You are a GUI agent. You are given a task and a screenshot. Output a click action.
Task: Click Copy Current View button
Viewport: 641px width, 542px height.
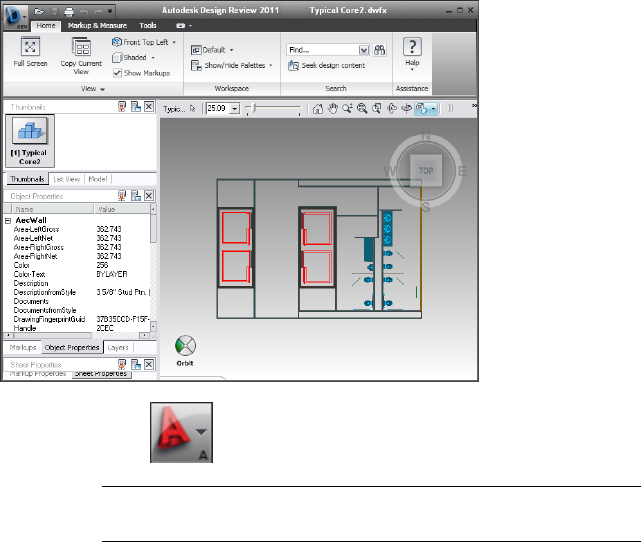point(81,56)
